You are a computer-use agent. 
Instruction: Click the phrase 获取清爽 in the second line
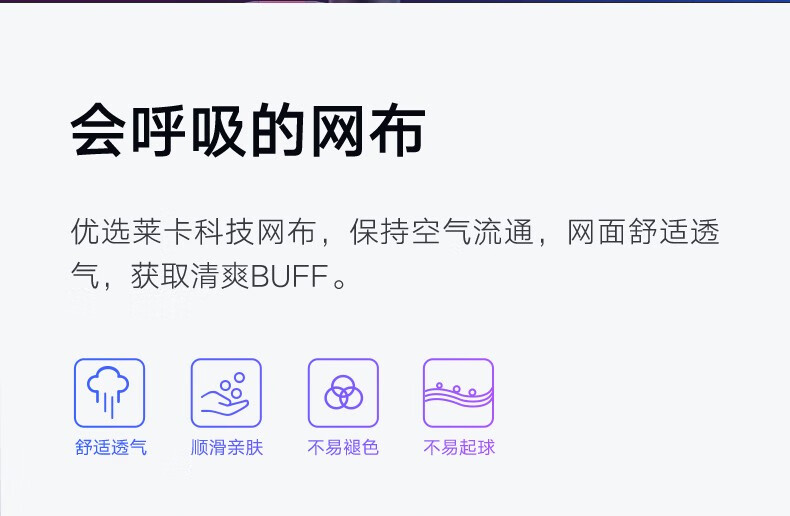click(190, 277)
